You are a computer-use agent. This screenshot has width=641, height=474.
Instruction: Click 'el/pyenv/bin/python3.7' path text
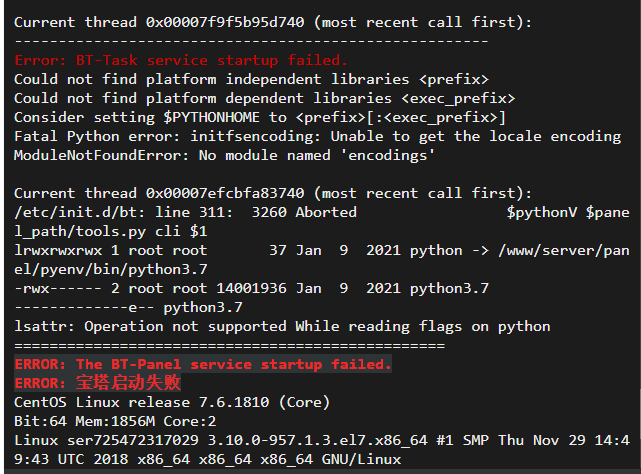(x=110, y=270)
